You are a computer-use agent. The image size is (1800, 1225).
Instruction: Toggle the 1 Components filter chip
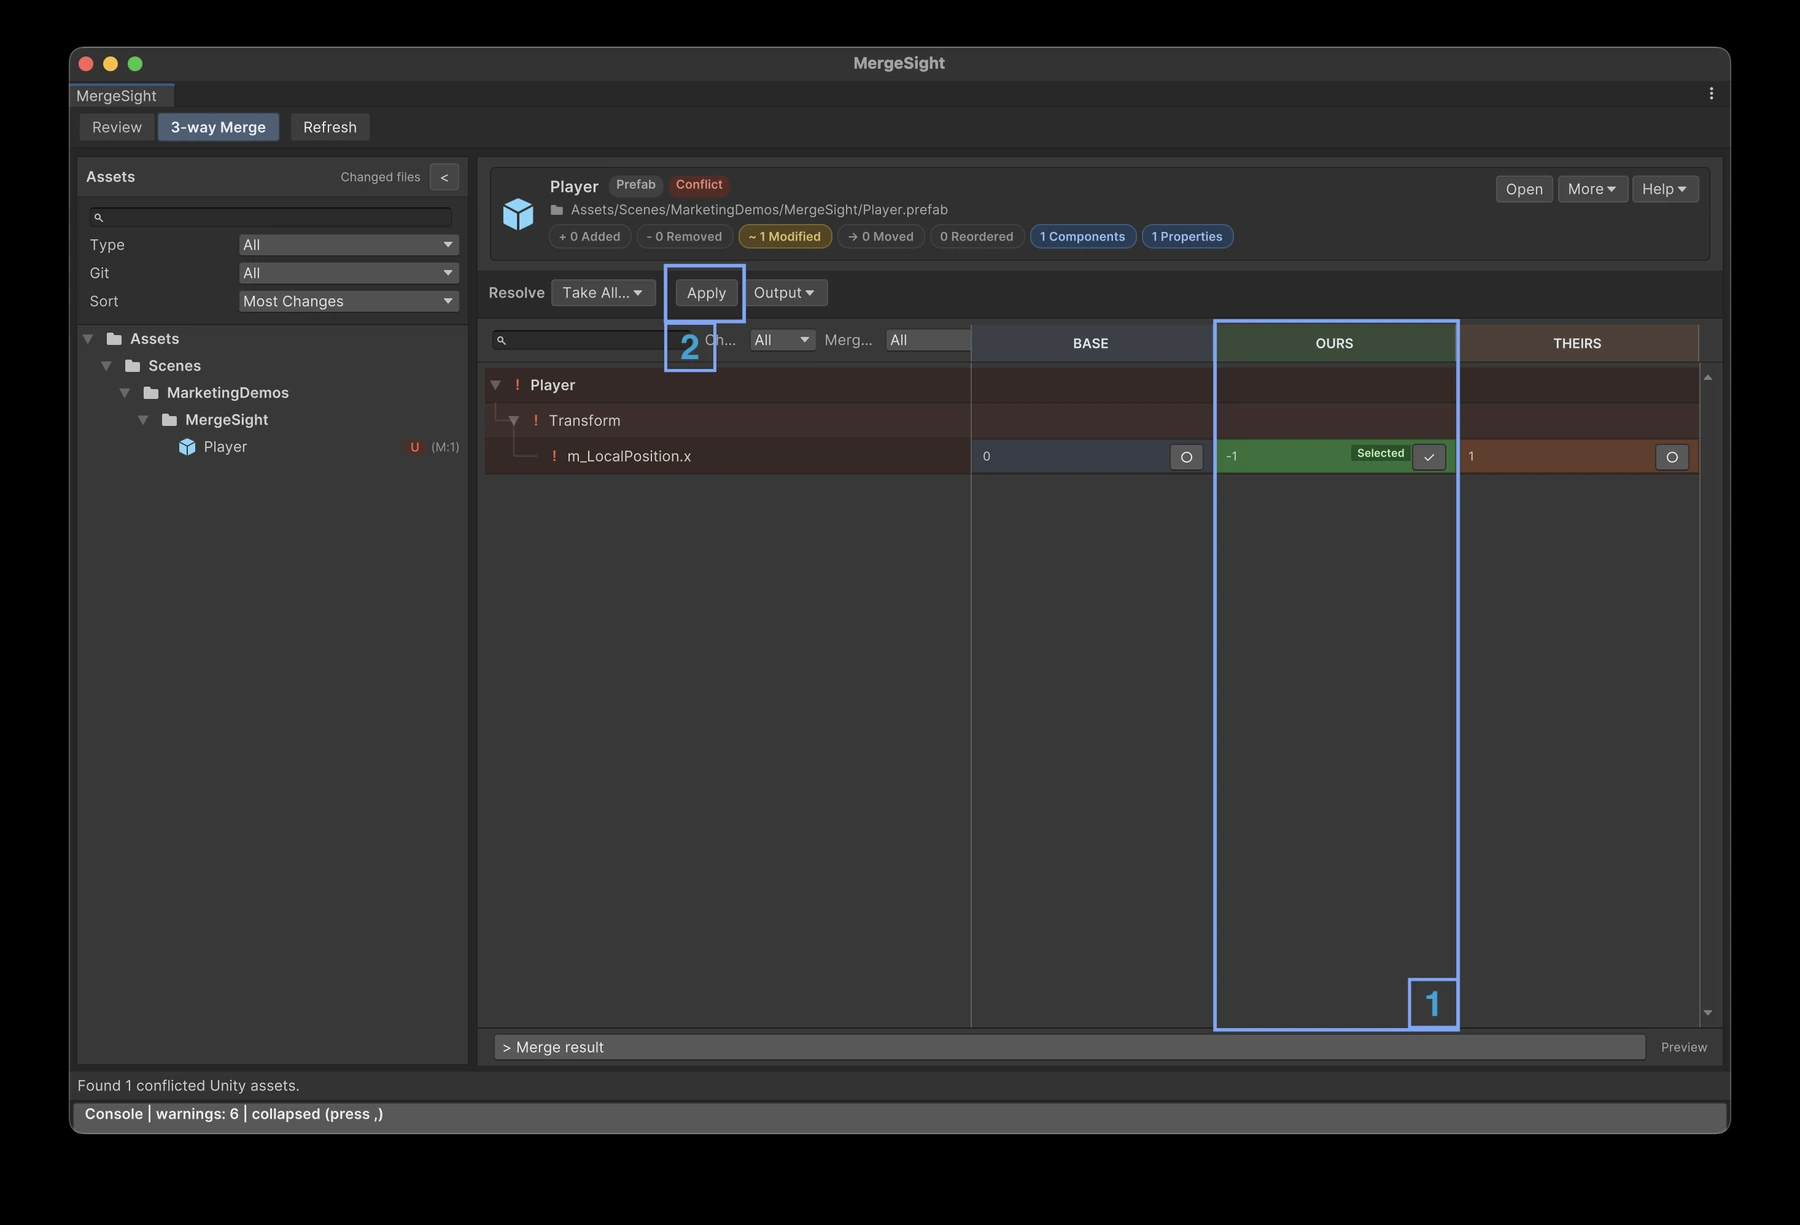1082,237
